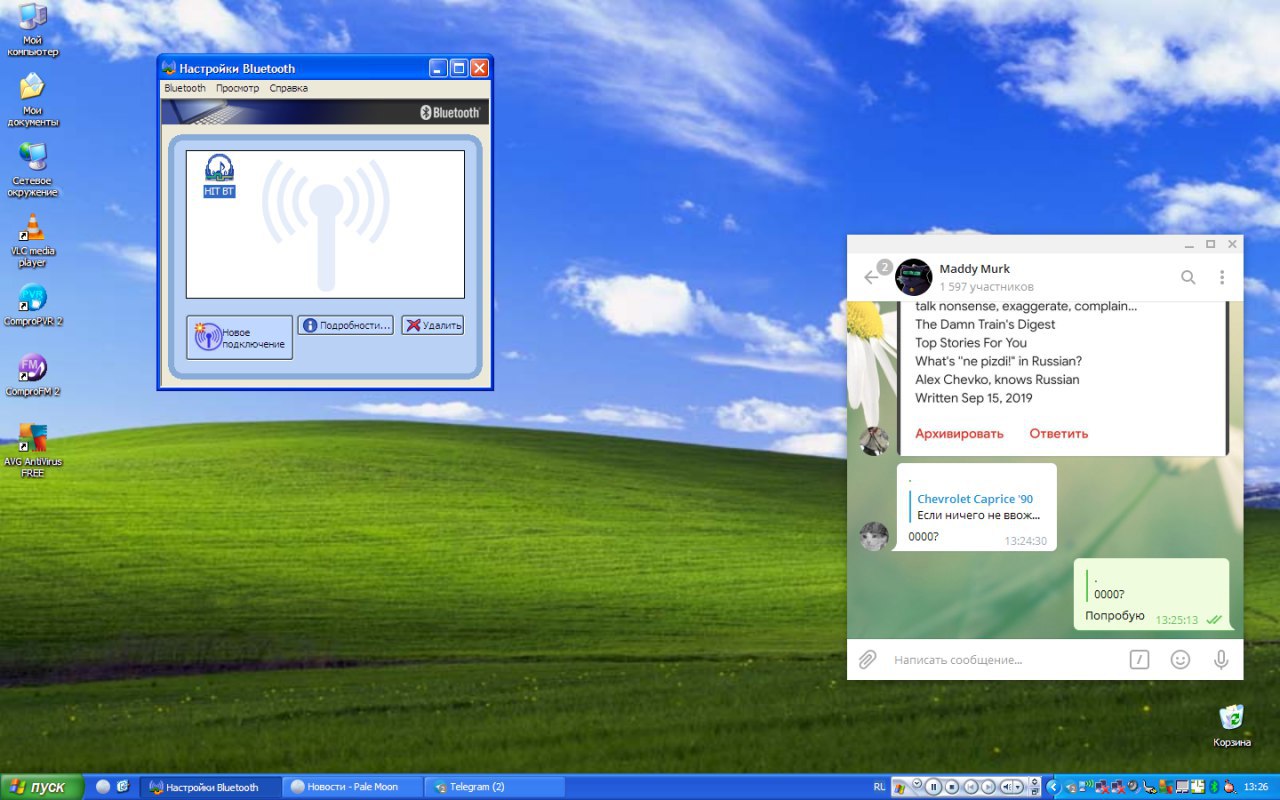The width and height of the screenshot is (1280, 800).
Task: Click the Новое подключение button
Action: tap(239, 337)
